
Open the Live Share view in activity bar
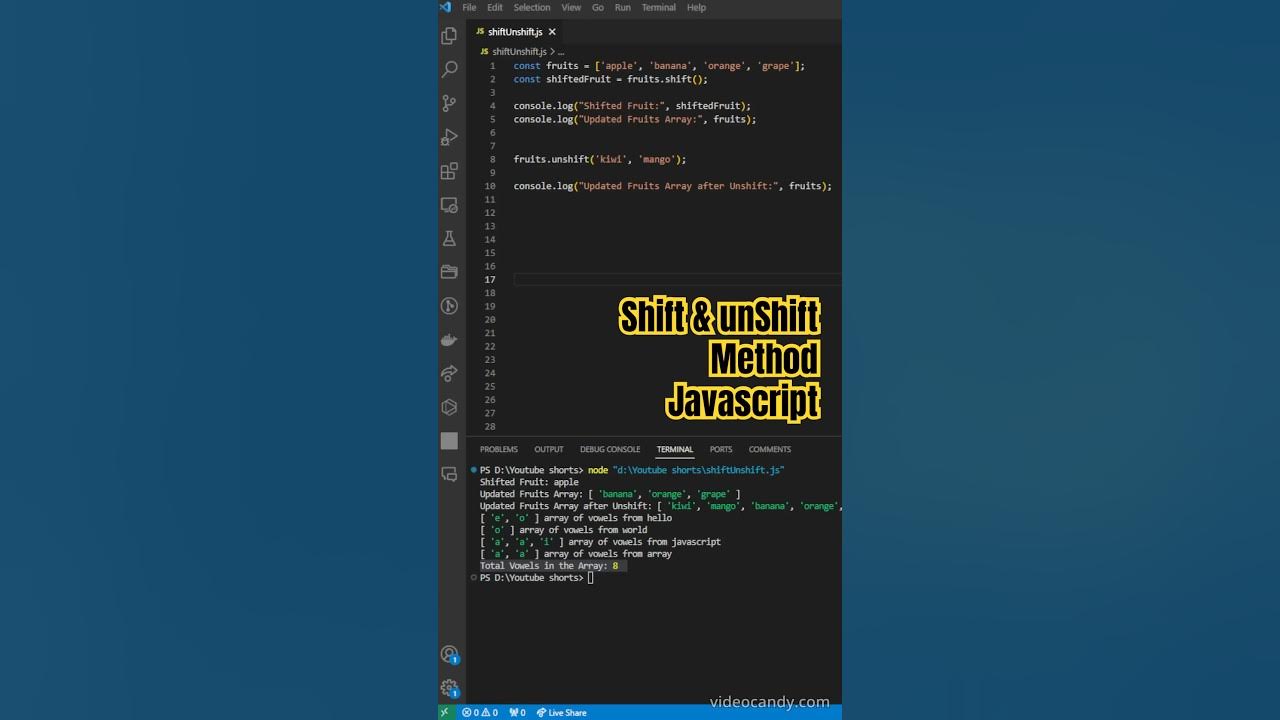coord(449,373)
